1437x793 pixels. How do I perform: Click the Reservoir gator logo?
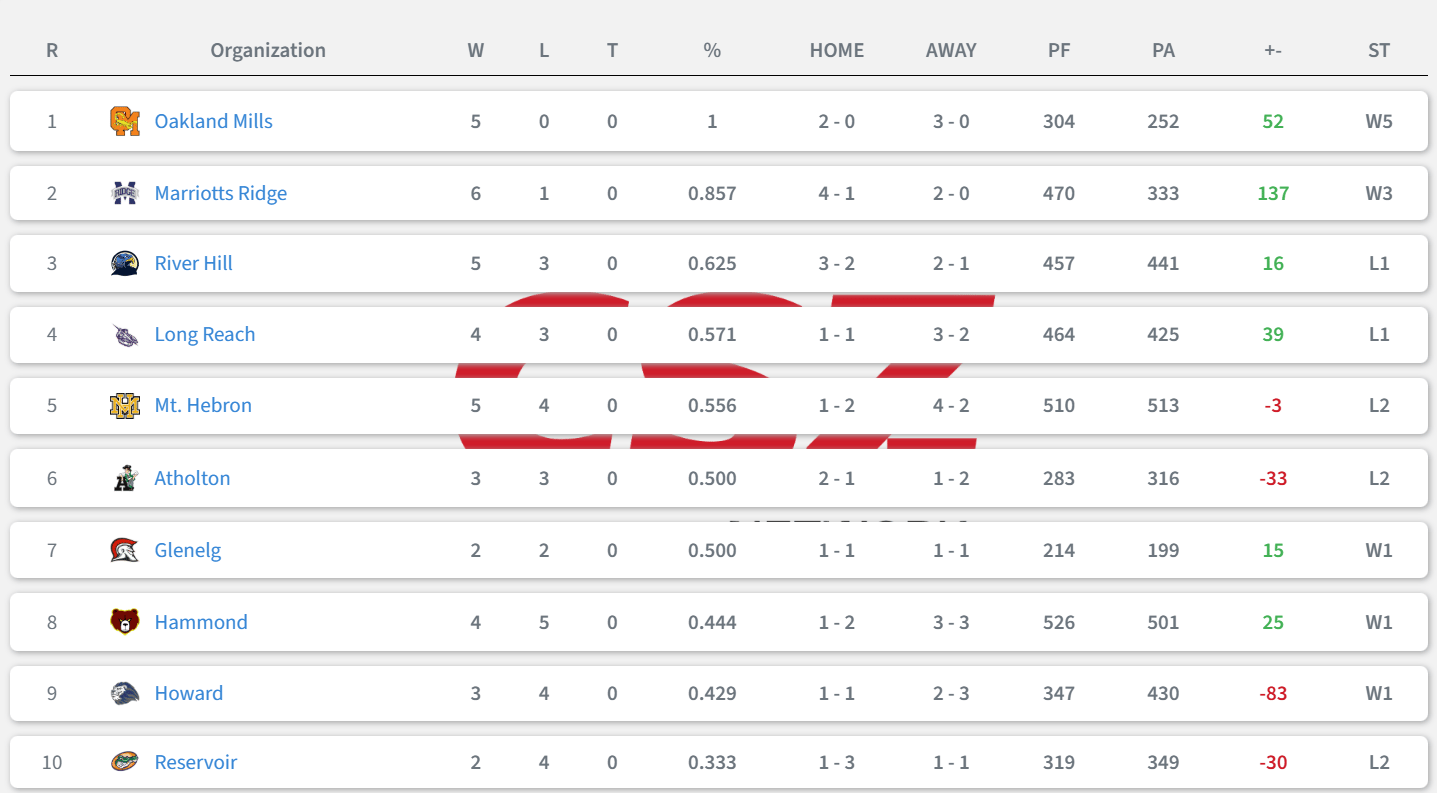[125, 762]
